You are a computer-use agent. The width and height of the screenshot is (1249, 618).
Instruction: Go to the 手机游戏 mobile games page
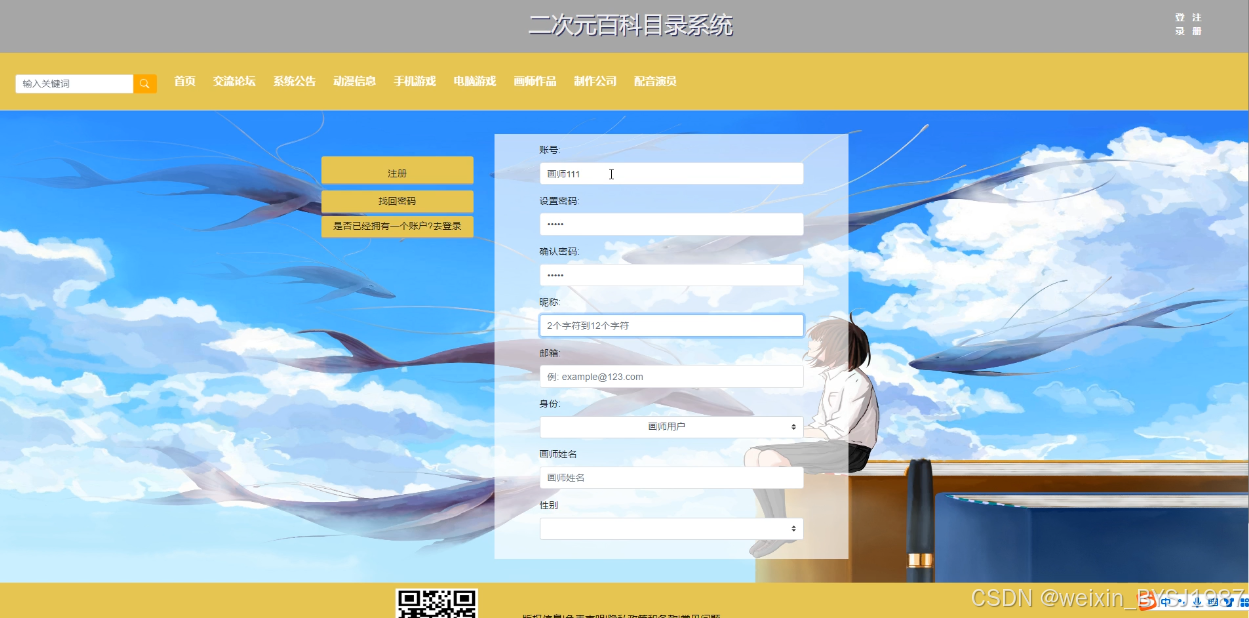click(414, 81)
